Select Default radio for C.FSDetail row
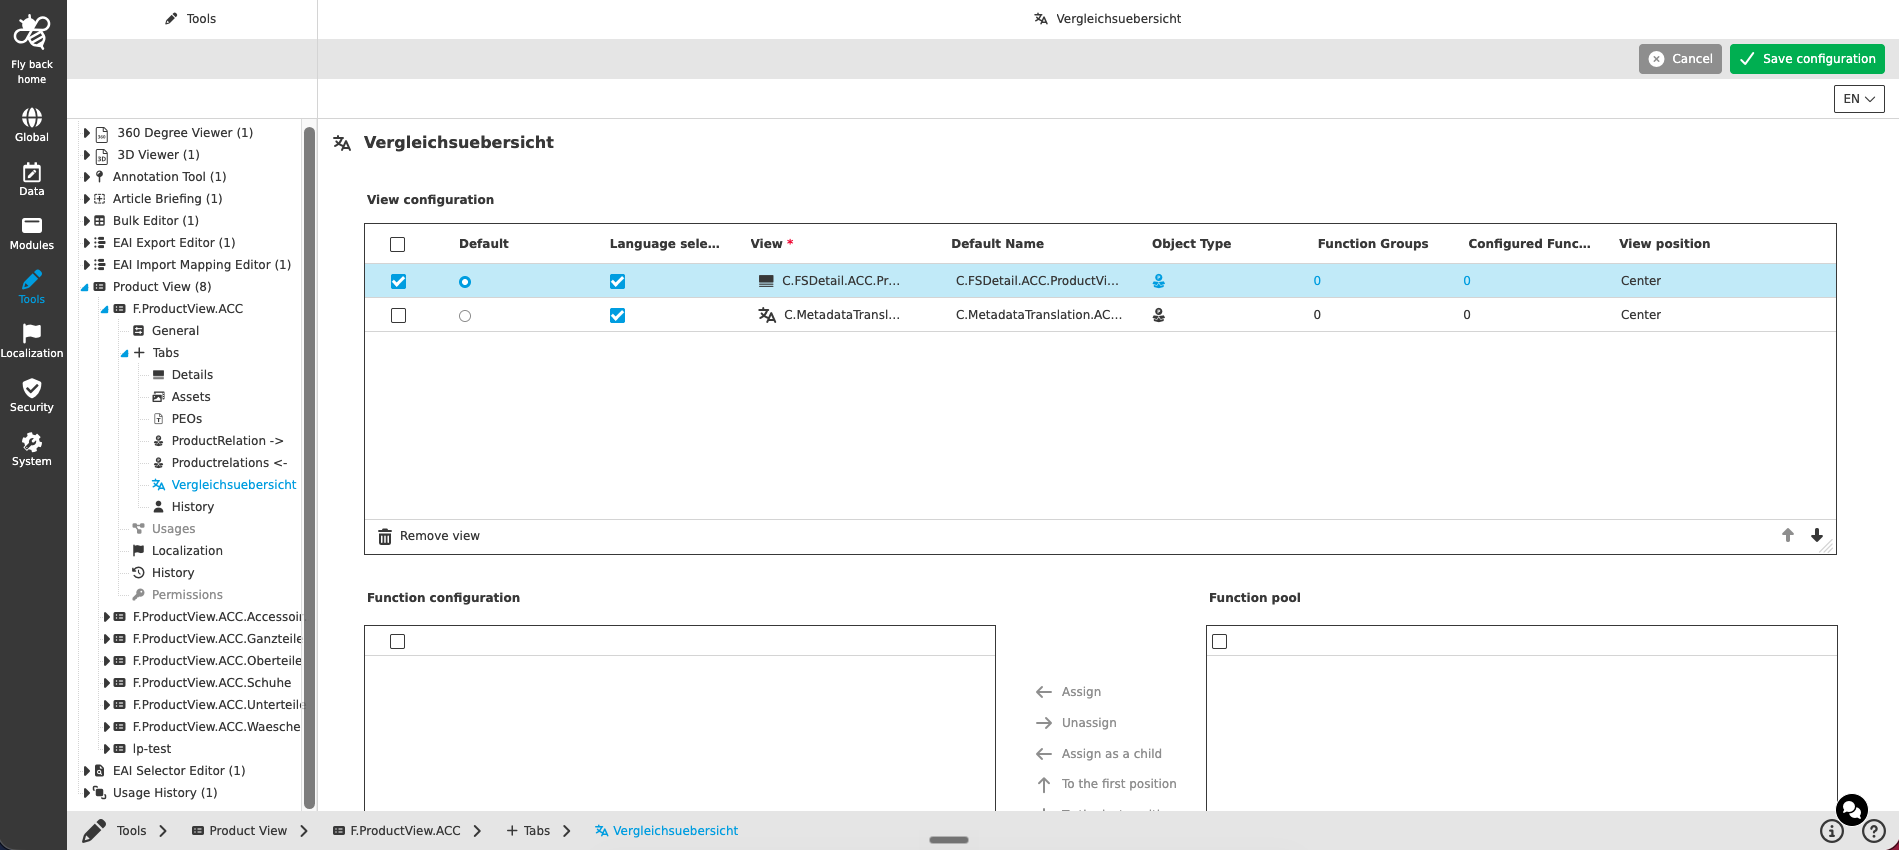 [465, 282]
